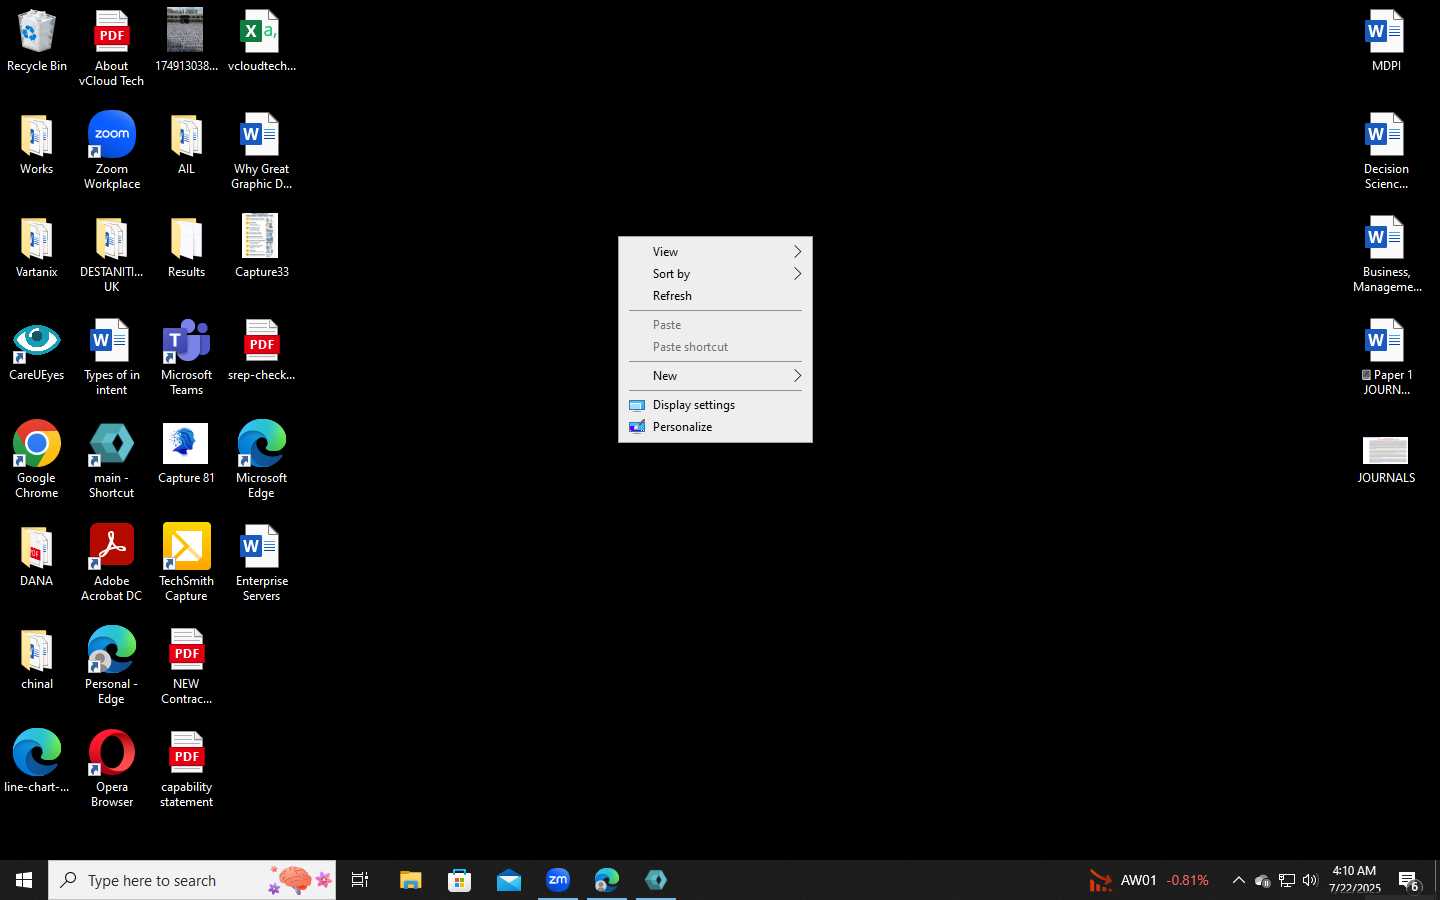Select the vcloudtech Excel file icon
1440x900 pixels.
262,42
